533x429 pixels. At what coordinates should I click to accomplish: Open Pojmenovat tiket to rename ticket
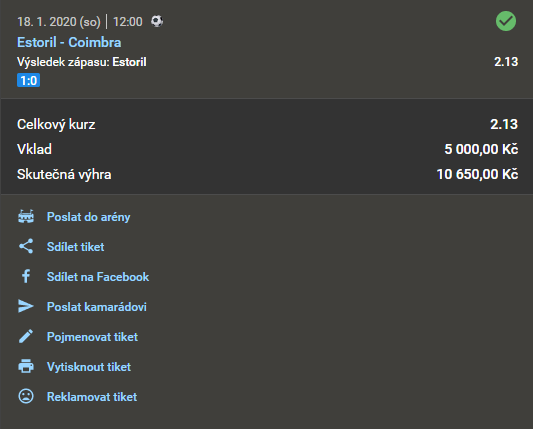(92, 337)
